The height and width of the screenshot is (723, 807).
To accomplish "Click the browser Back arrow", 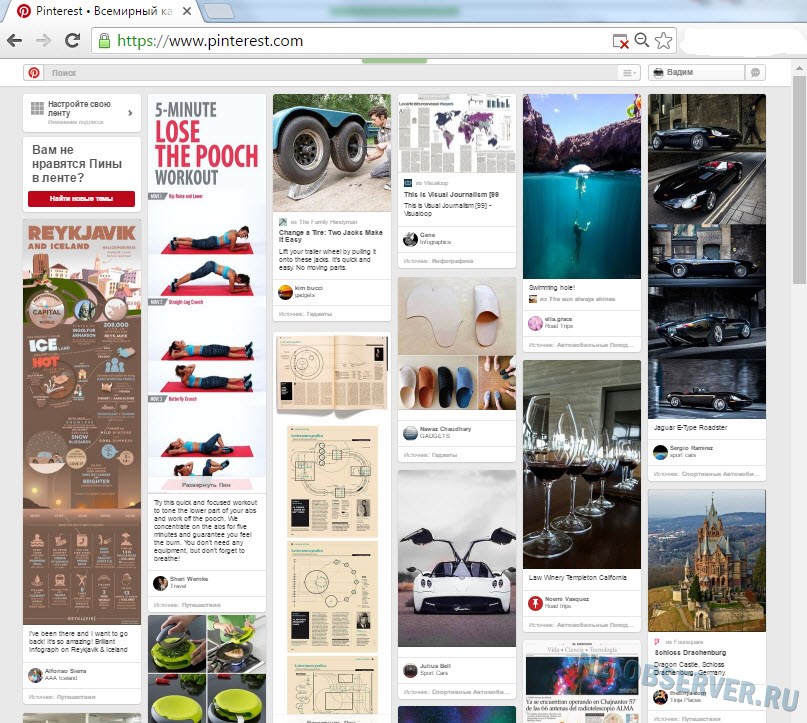I will click(x=15, y=41).
